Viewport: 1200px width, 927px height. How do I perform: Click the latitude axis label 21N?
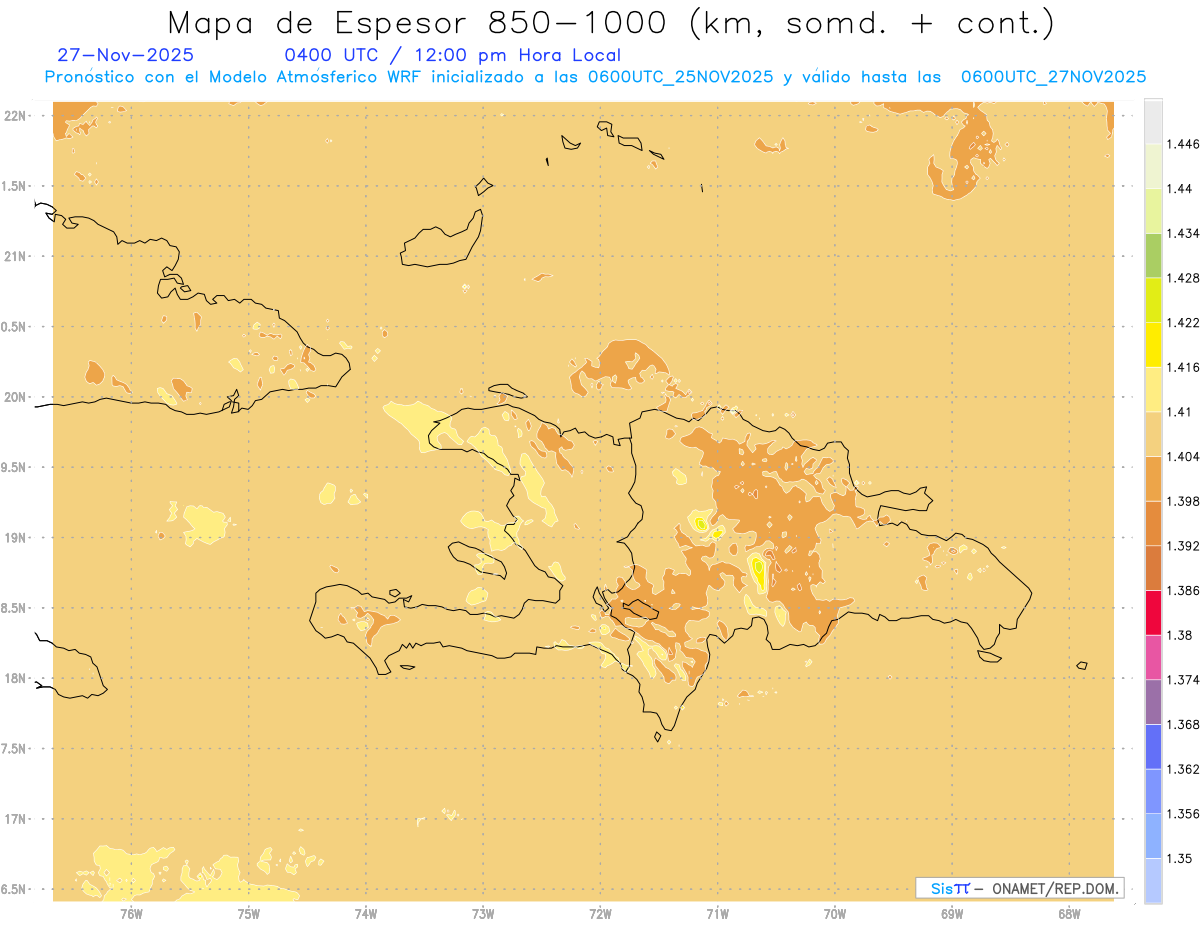coord(15,256)
